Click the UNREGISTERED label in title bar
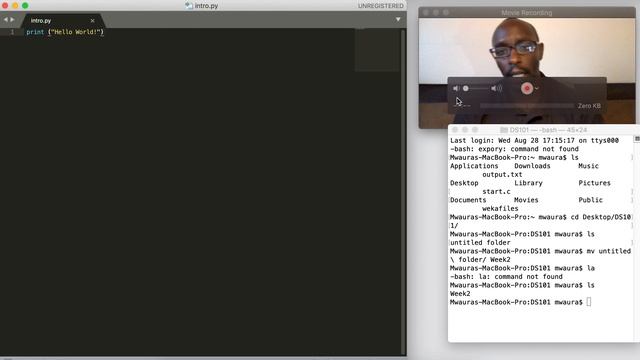Screen dimensions: 640x360 point(380,6)
